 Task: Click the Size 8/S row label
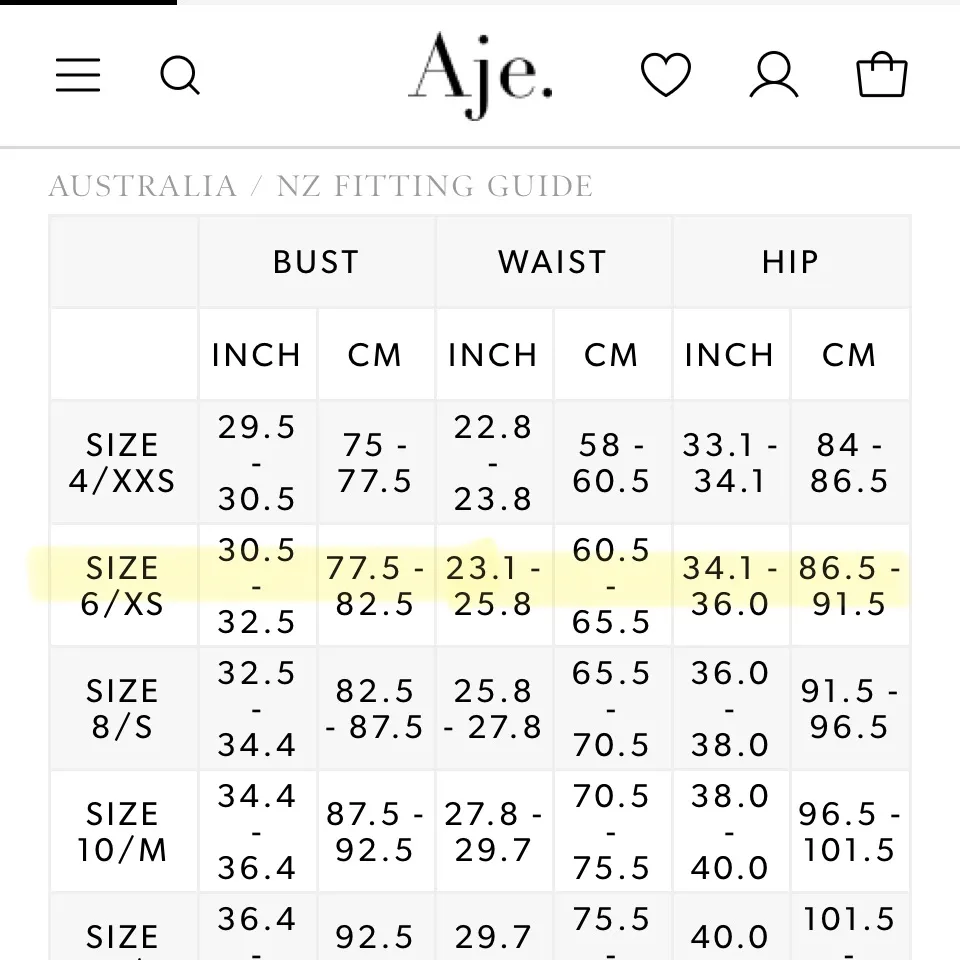[x=122, y=709]
